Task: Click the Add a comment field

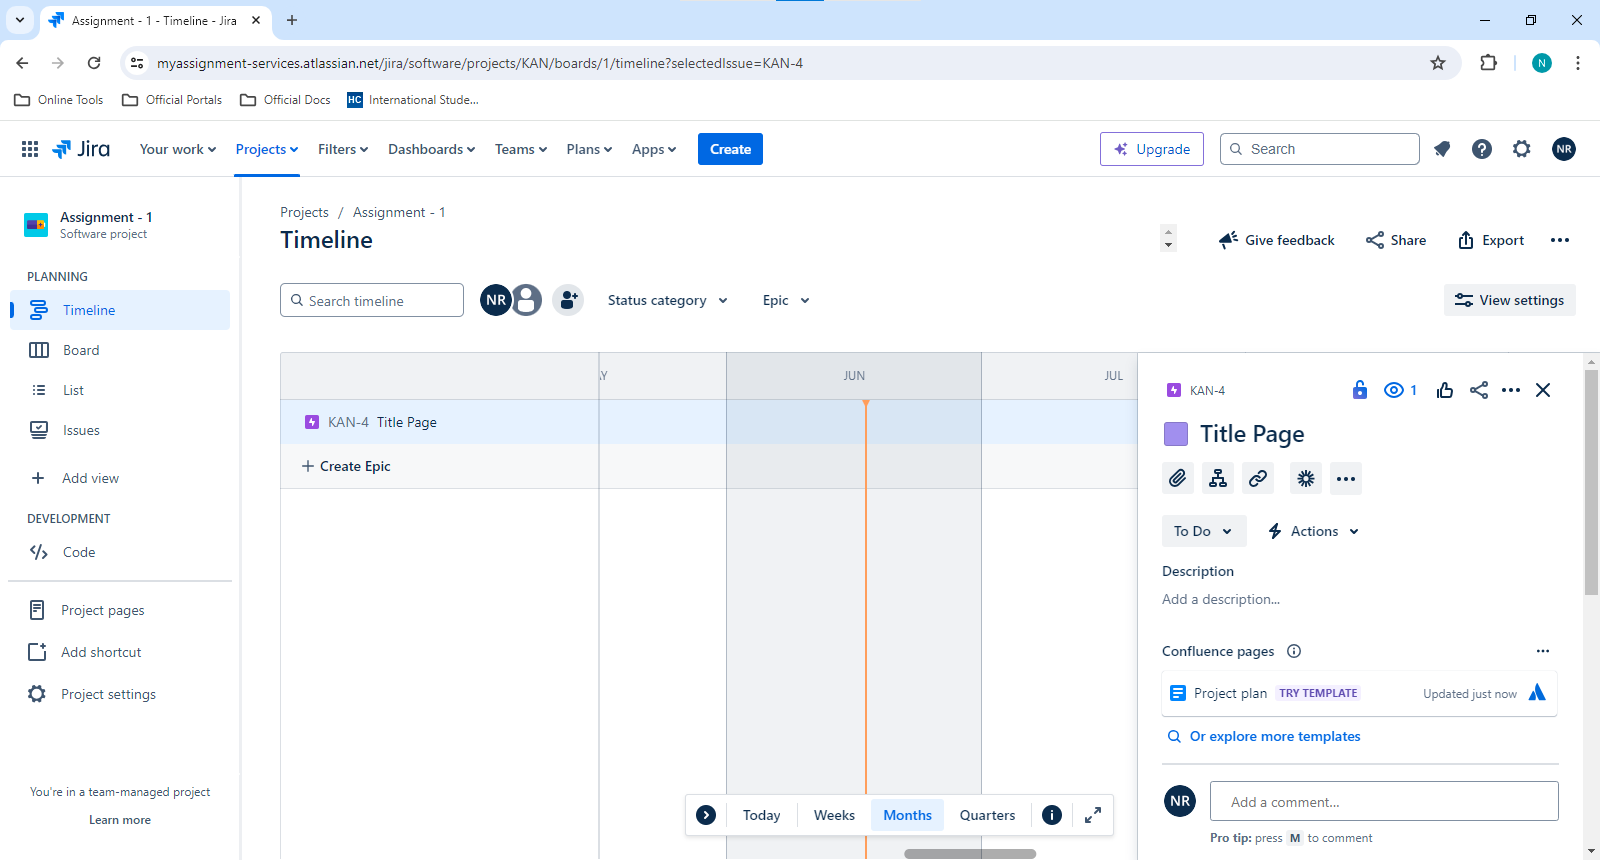Action: click(1384, 801)
